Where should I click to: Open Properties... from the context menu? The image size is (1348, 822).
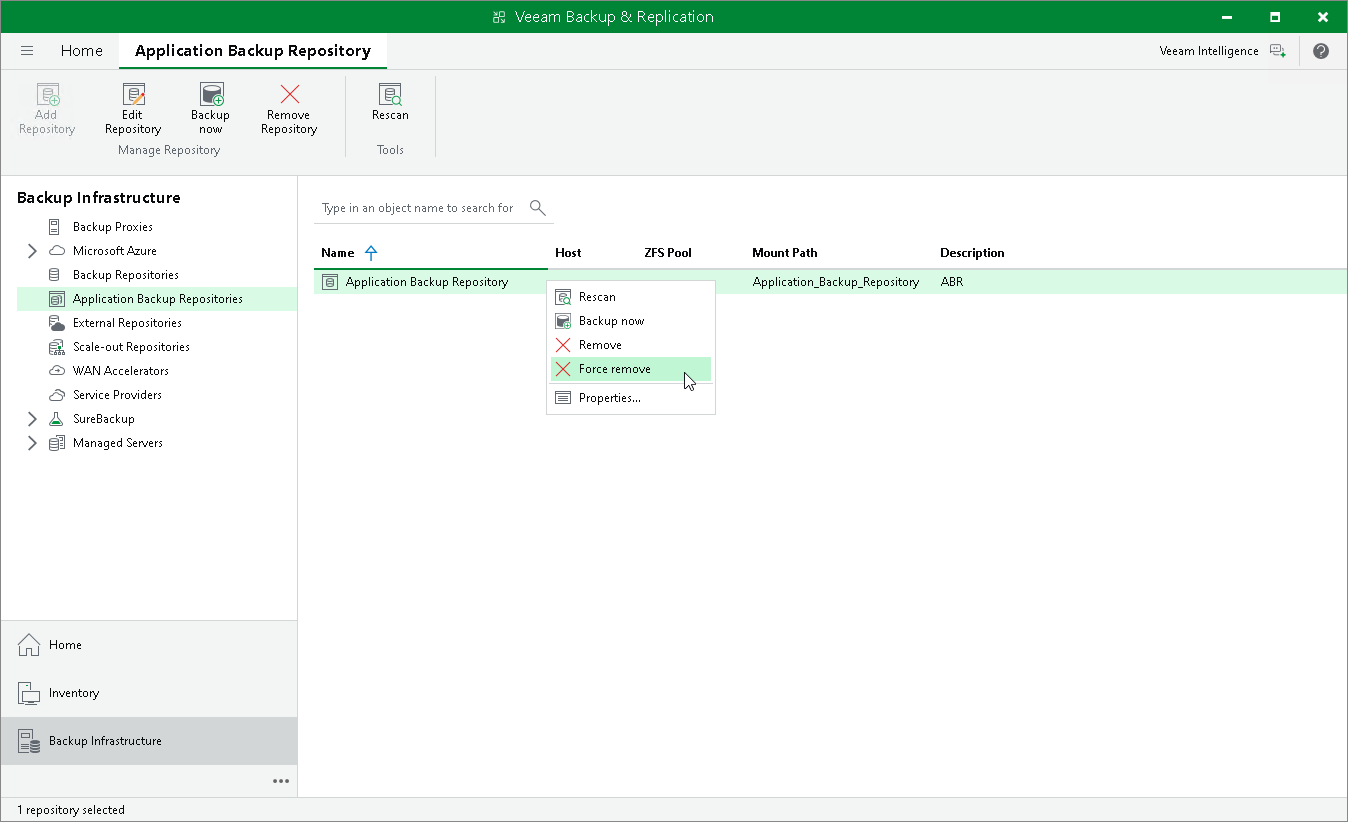pos(631,398)
